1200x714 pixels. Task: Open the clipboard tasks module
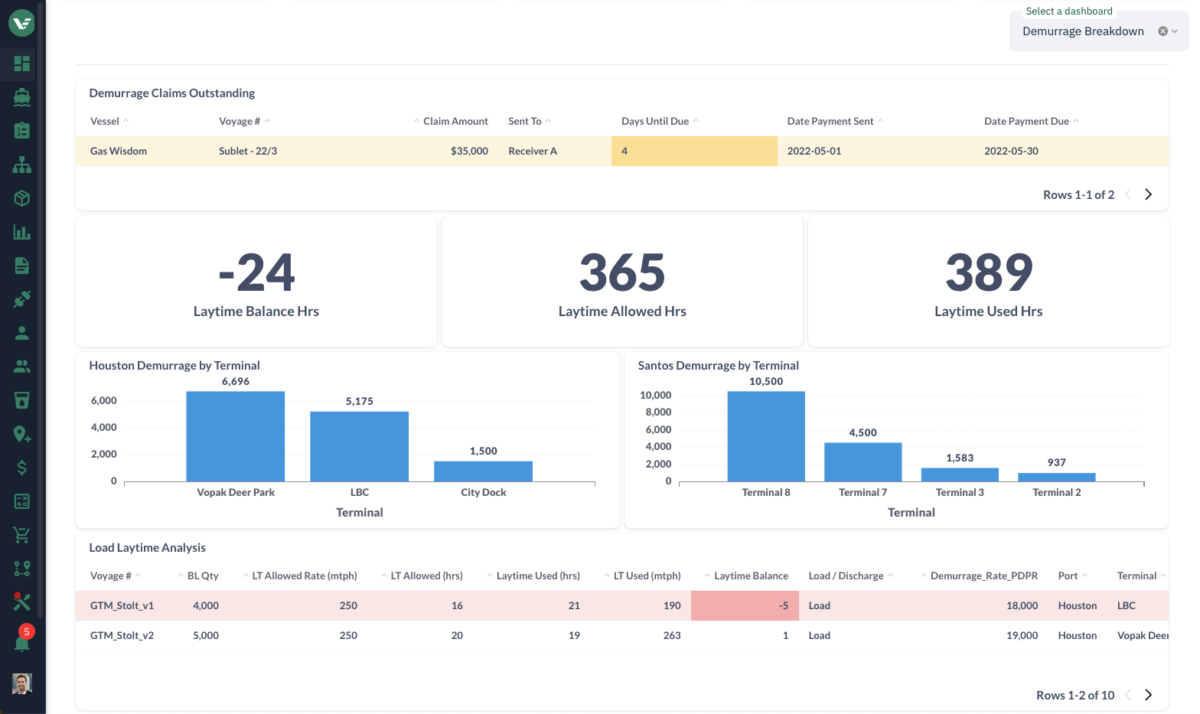tap(21, 130)
